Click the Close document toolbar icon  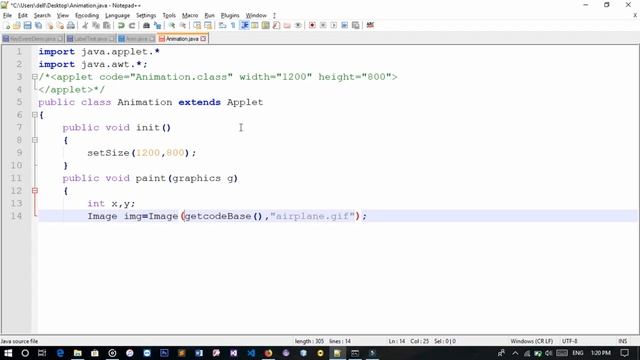point(49,25)
